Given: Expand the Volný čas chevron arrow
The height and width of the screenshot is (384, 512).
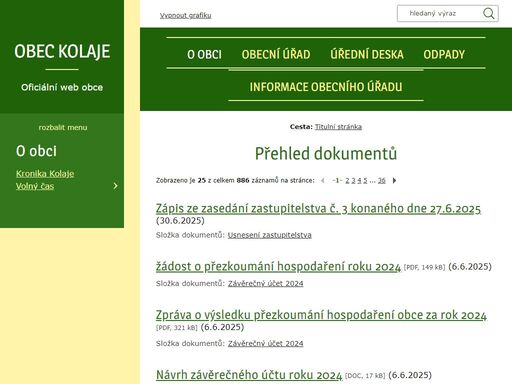Looking at the screenshot, I should 115,186.
